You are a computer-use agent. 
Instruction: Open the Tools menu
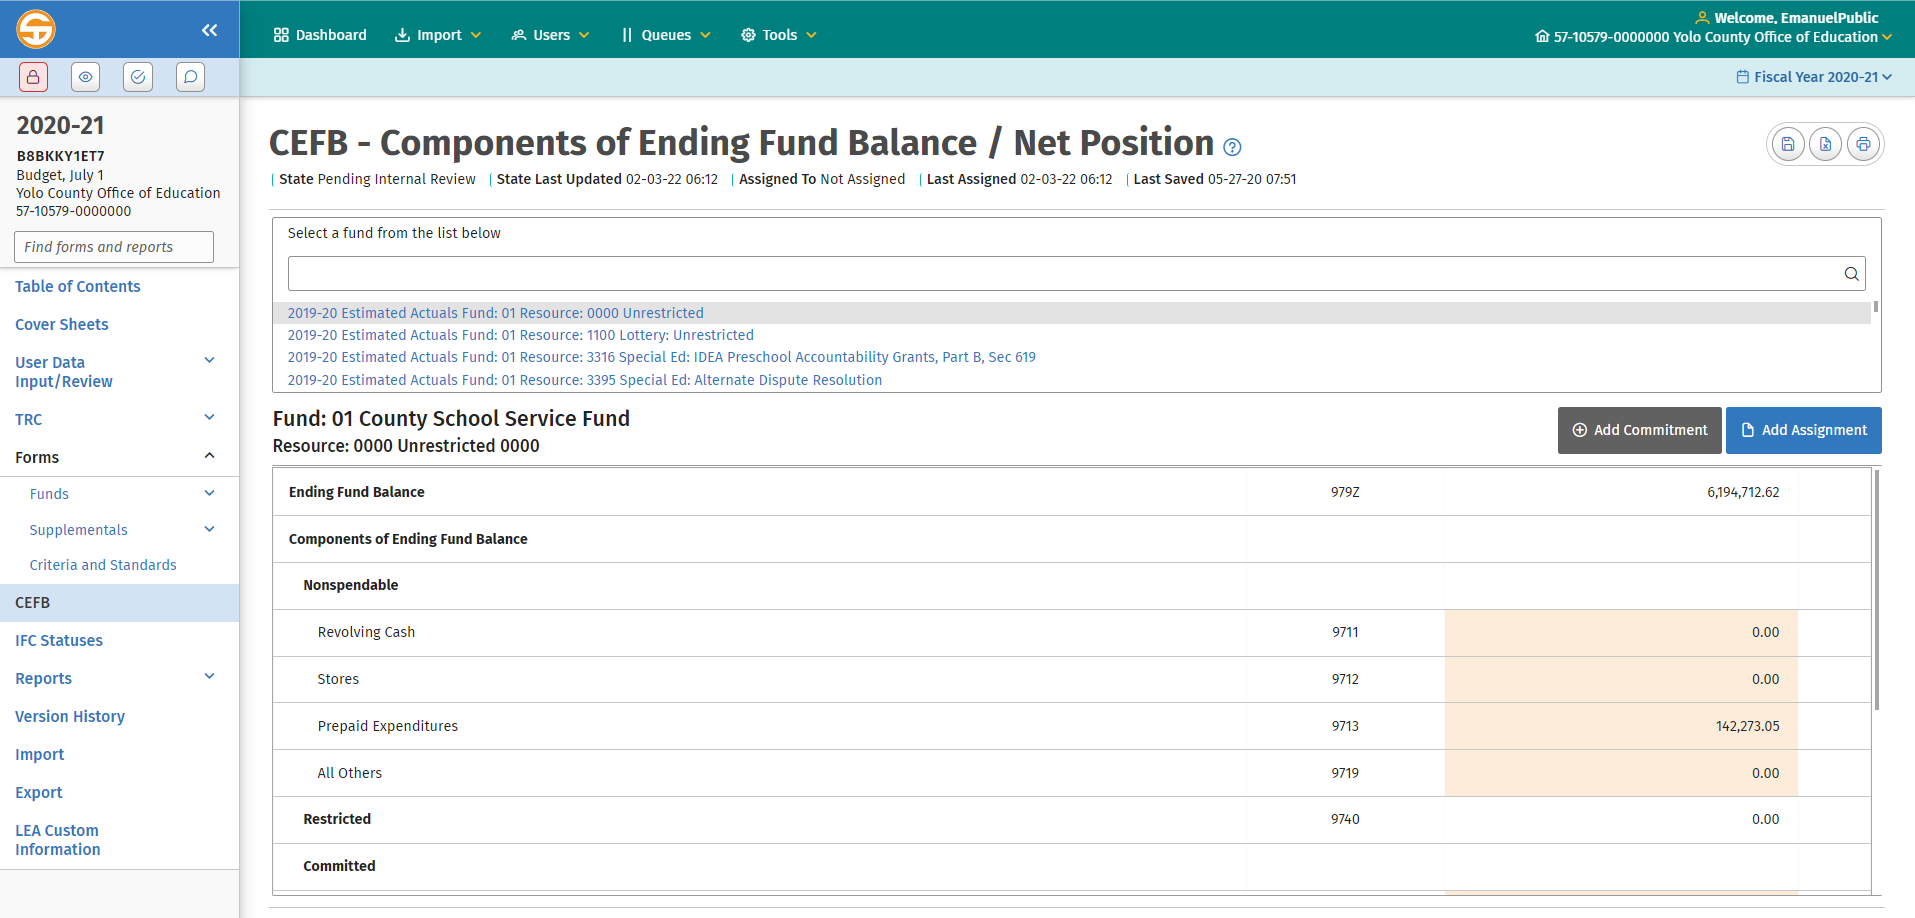(x=778, y=34)
